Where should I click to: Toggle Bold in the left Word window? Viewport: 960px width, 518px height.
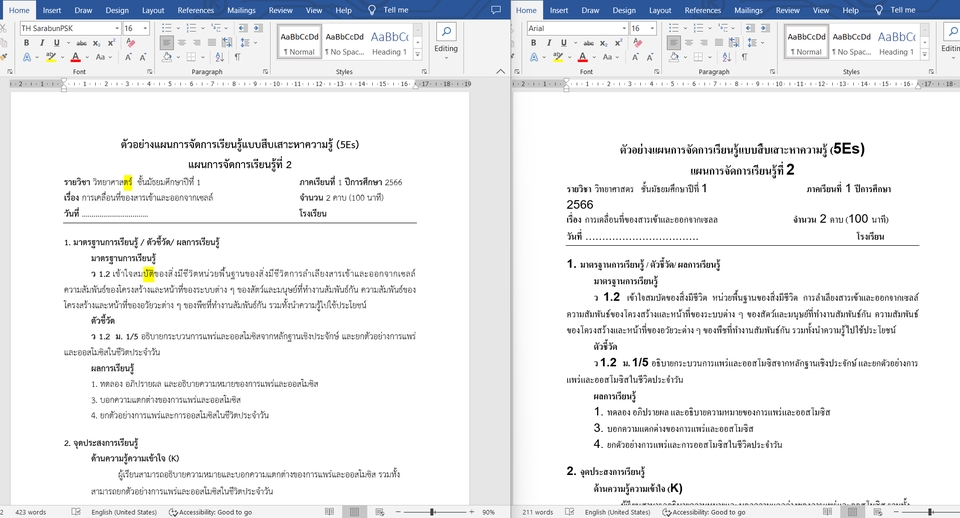point(26,43)
